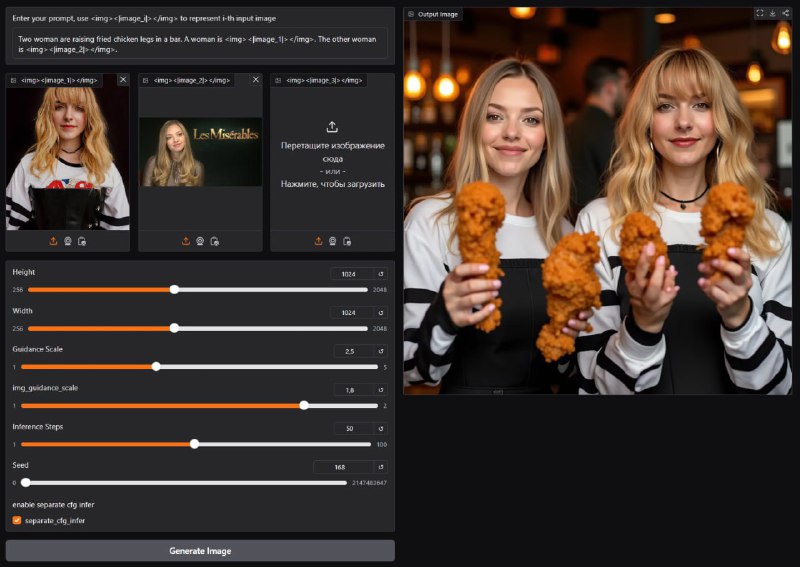Reset the Seed value to default
800x567 pixels.
[x=380, y=467]
